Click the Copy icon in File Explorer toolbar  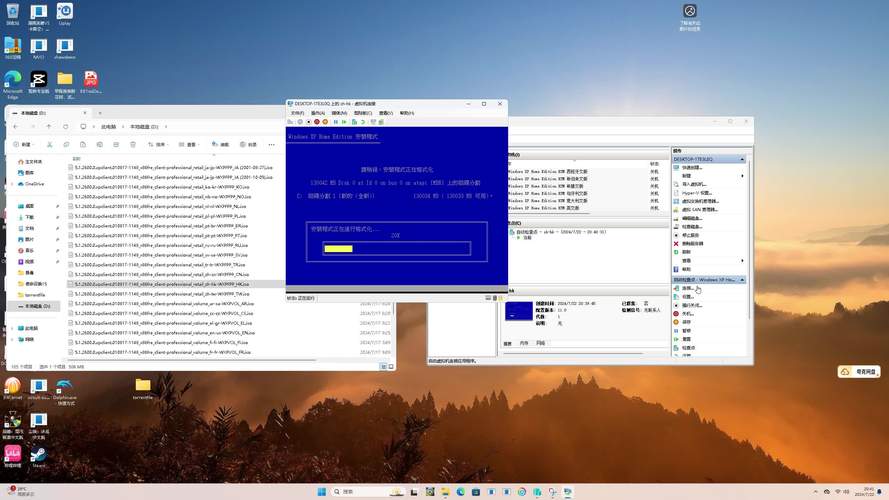(66, 145)
